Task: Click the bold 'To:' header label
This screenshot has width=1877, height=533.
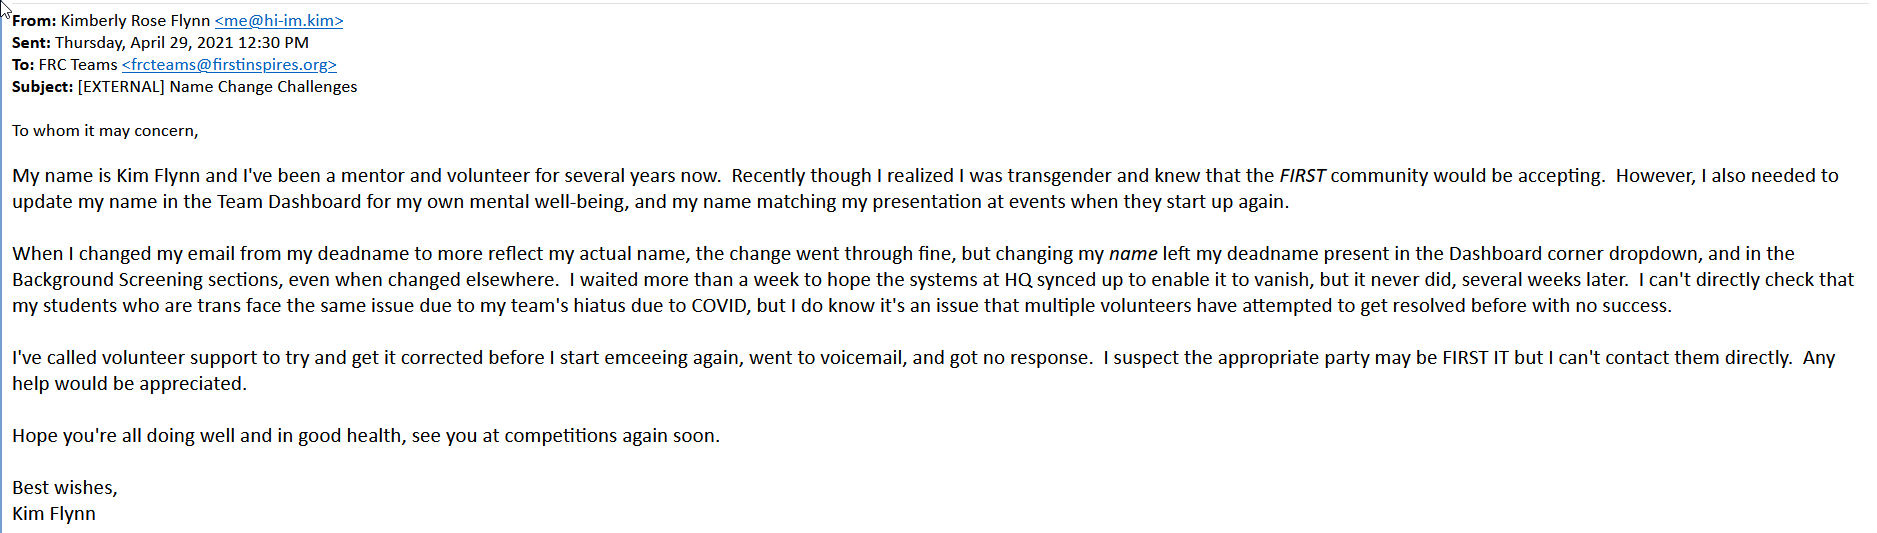Action: click(23, 65)
